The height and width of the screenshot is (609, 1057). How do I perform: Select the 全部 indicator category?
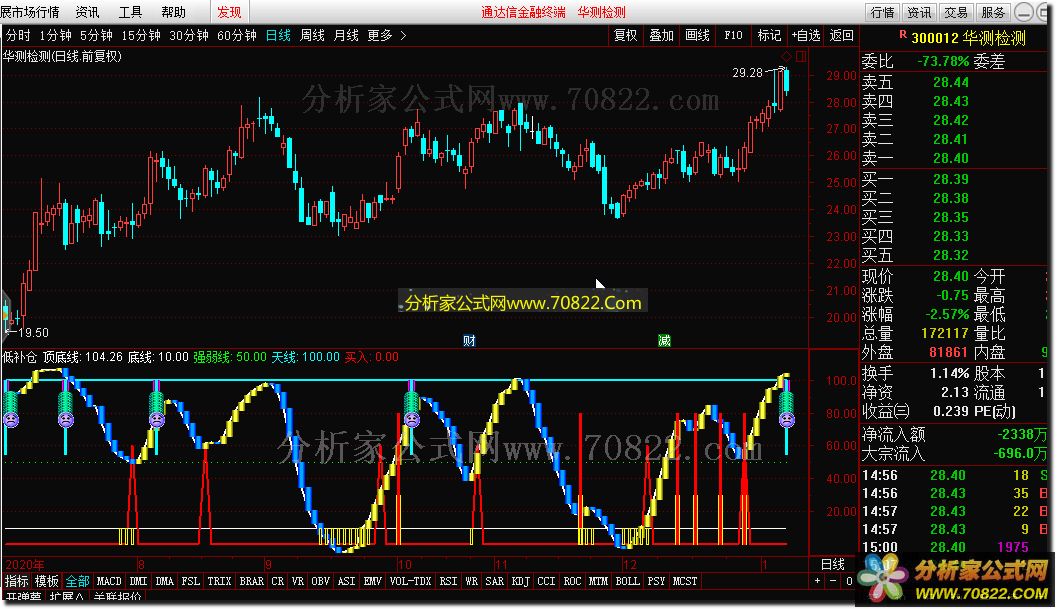[78, 581]
